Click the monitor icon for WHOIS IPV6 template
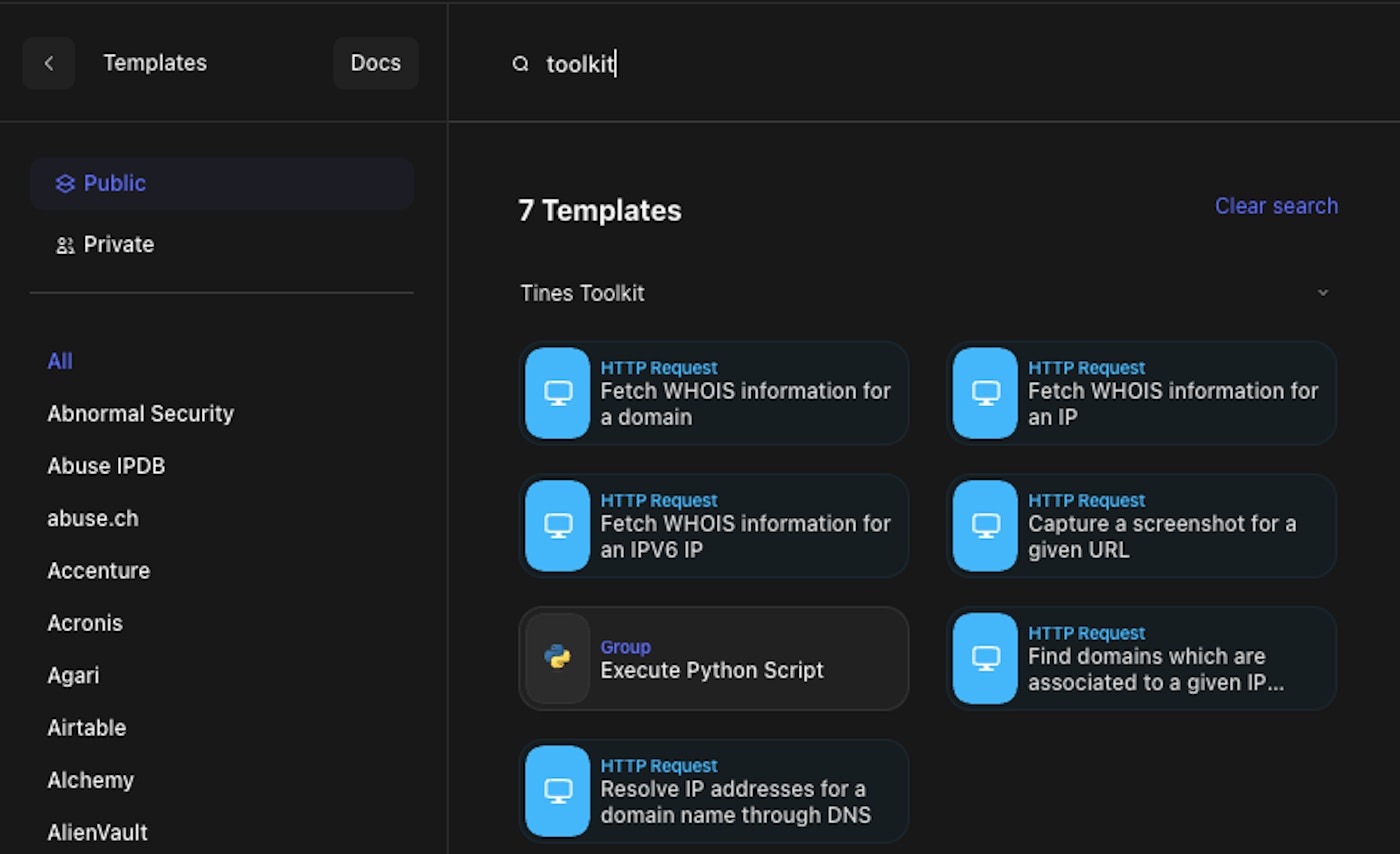Image resolution: width=1400 pixels, height=854 pixels. (x=558, y=525)
